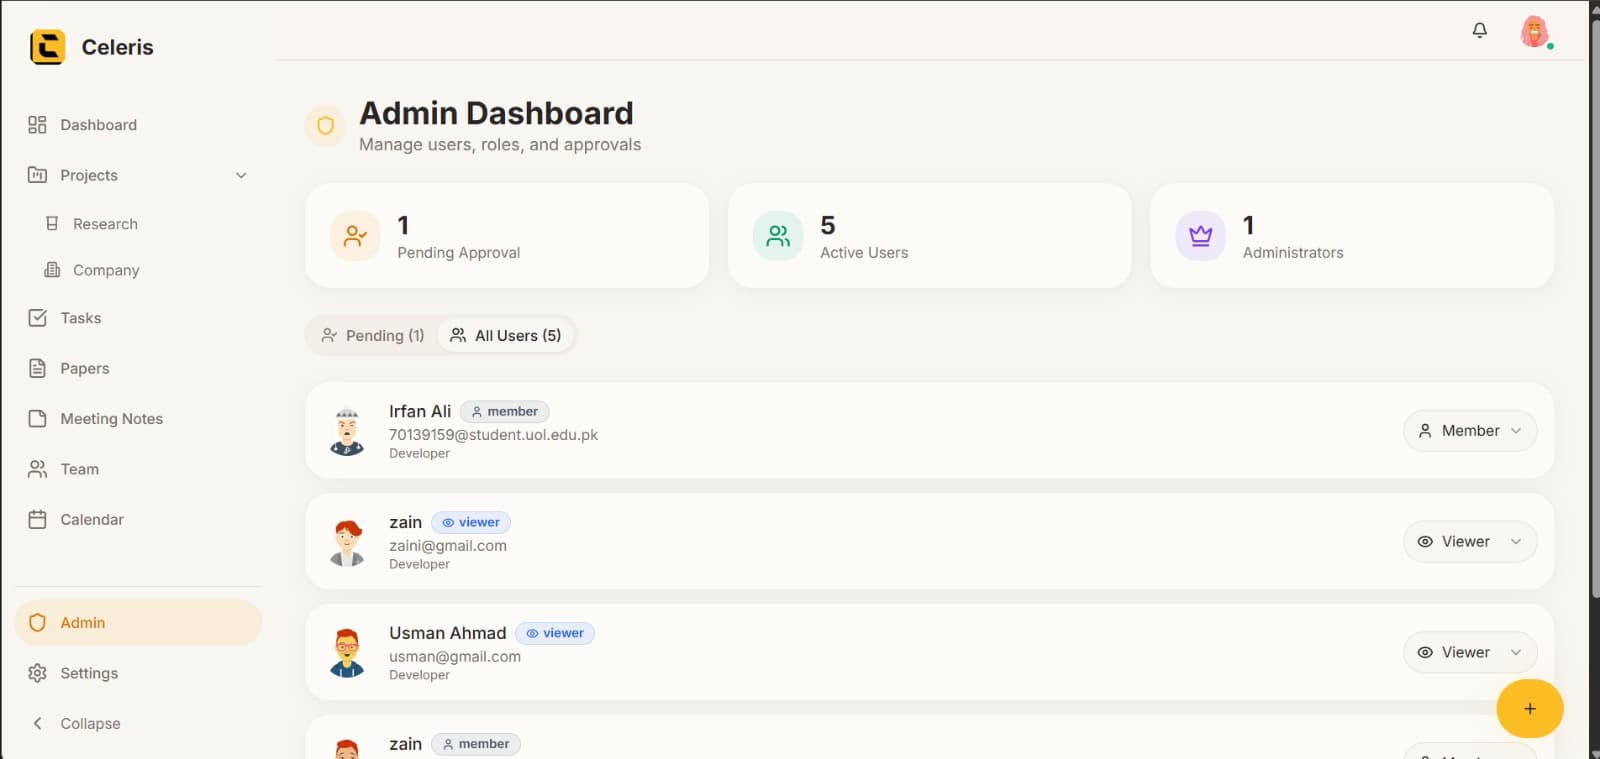Open the user profile avatar menu
1600x759 pixels.
[x=1534, y=32]
